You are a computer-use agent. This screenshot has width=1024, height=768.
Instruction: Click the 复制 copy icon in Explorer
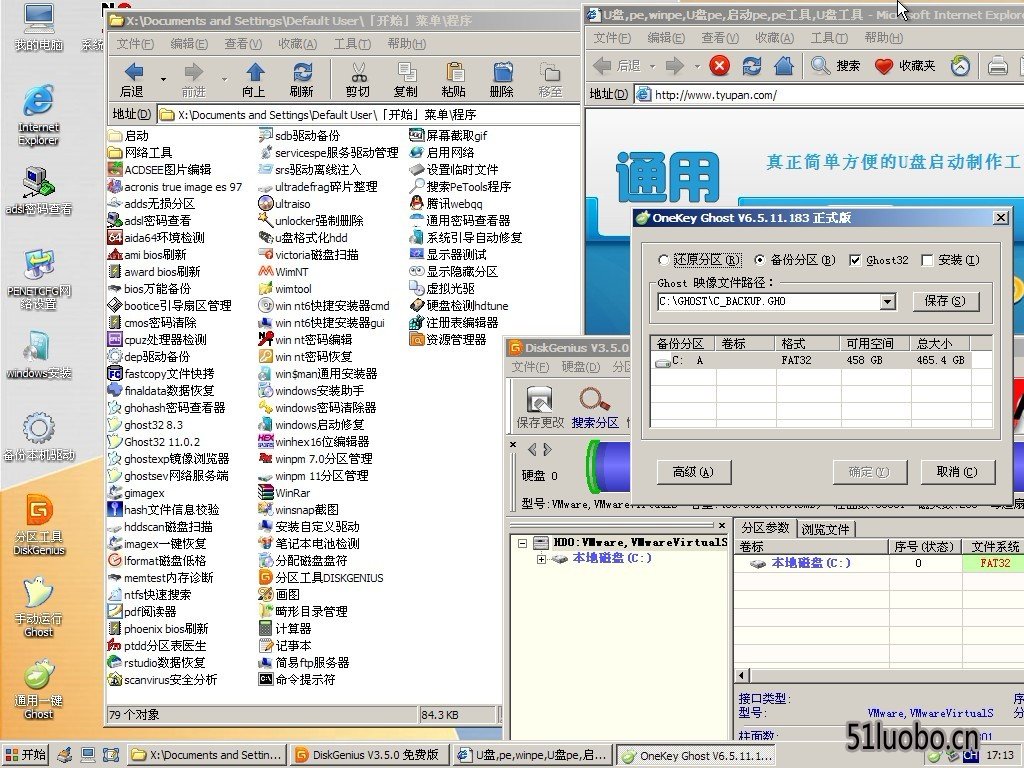tap(406, 80)
